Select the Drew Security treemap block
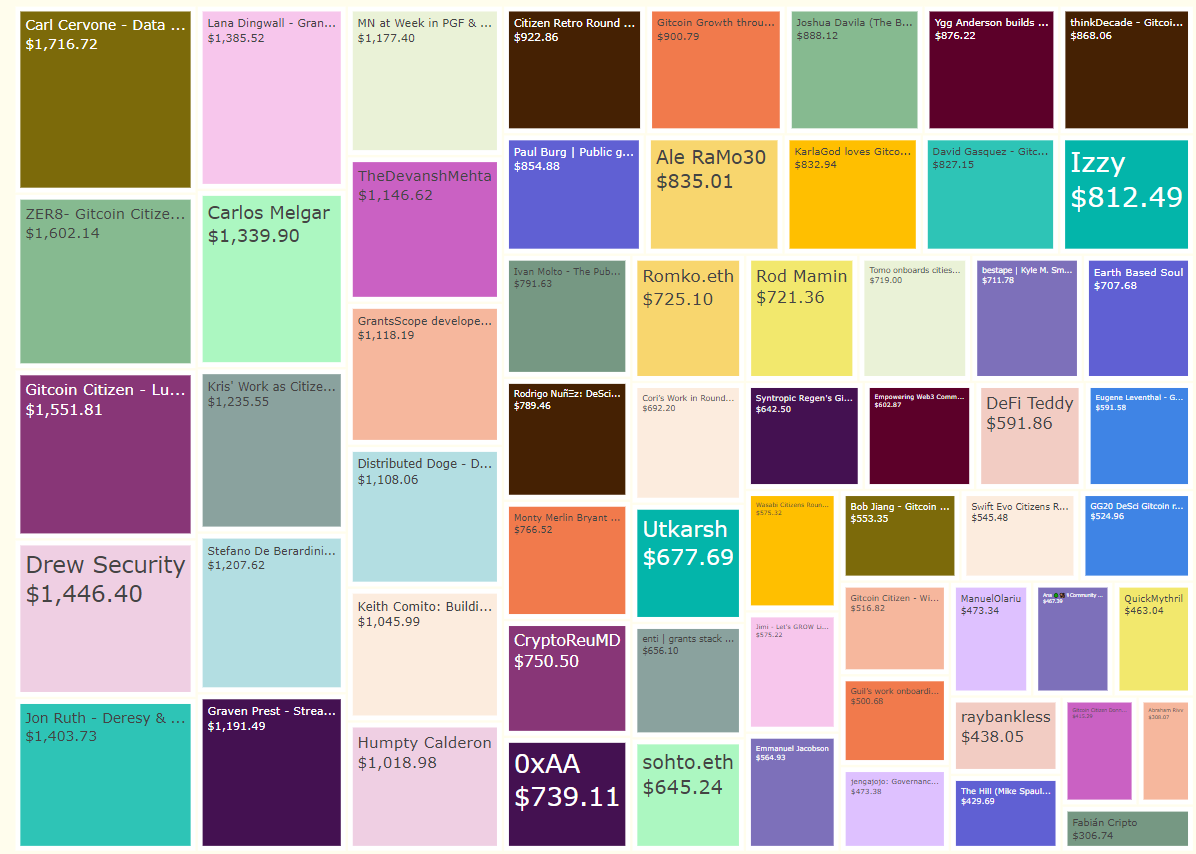This screenshot has height=854, width=1196. [105, 618]
